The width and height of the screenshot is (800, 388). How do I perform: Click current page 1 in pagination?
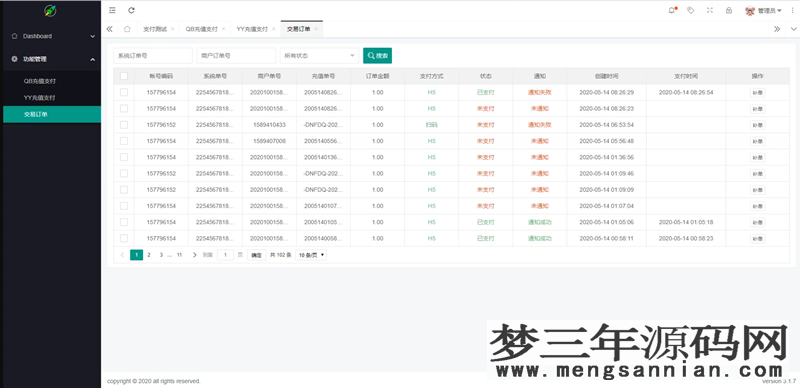[x=136, y=255]
